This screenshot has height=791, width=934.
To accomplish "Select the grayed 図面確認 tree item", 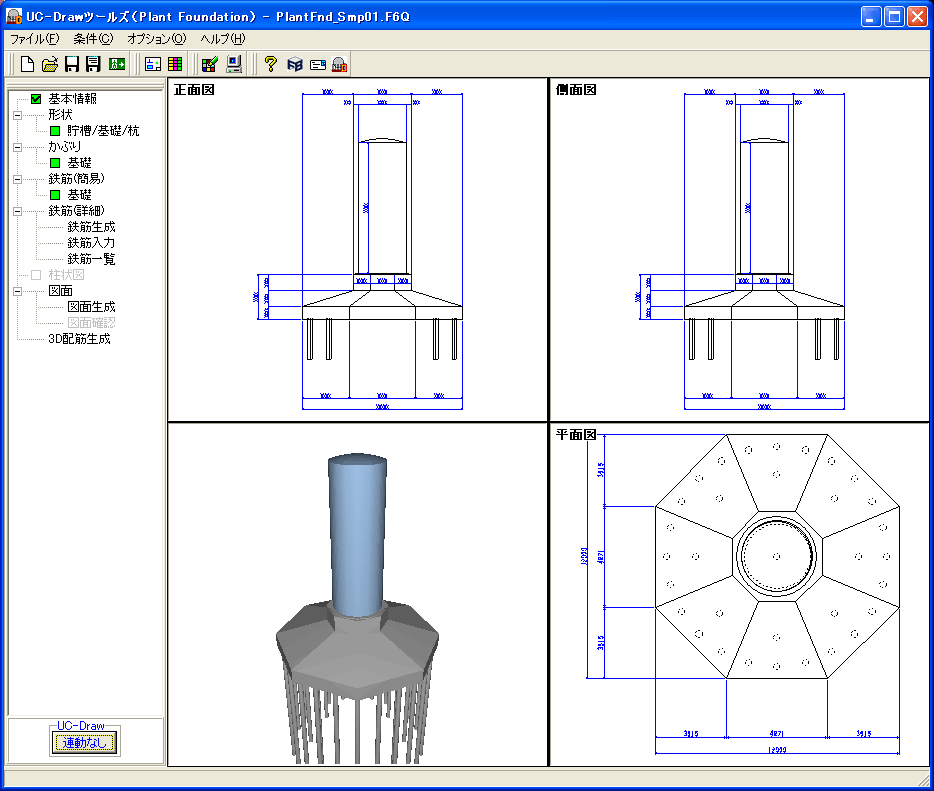I will click(91, 323).
